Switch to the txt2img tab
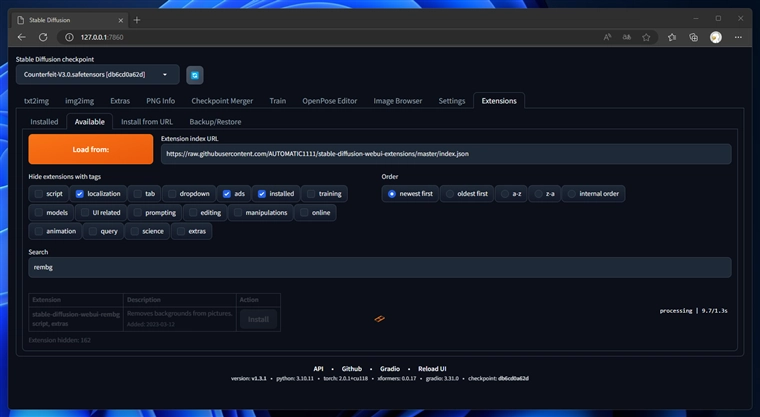The height and width of the screenshot is (417, 760). pos(36,101)
